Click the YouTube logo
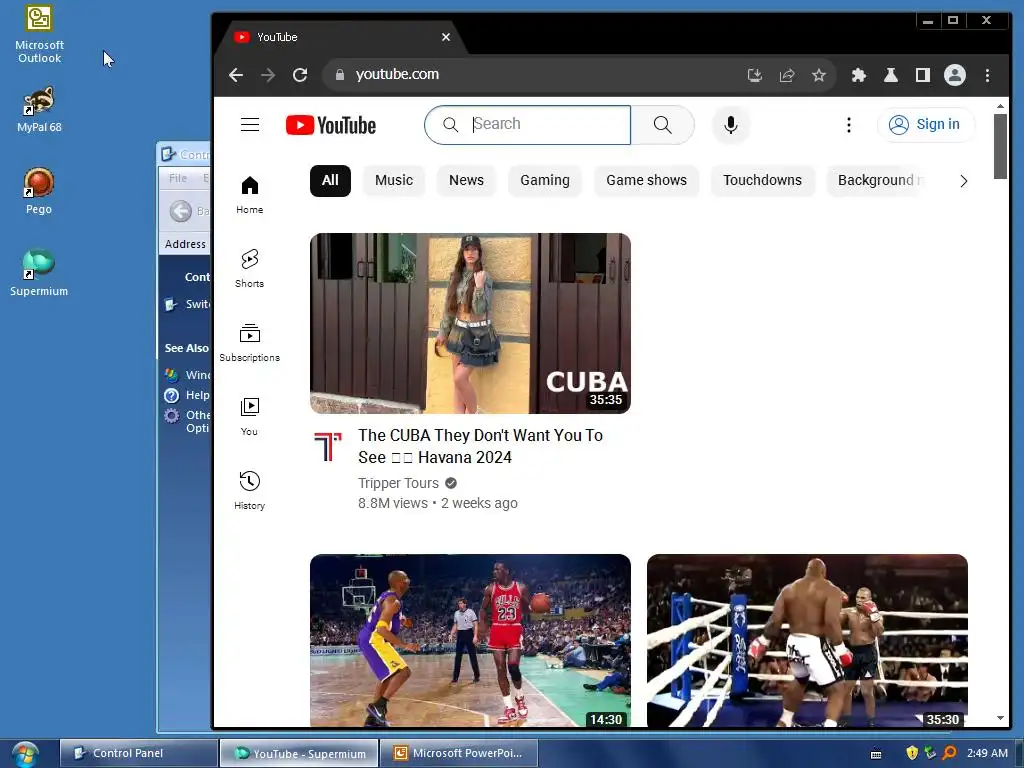This screenshot has height=768, width=1024. (330, 125)
